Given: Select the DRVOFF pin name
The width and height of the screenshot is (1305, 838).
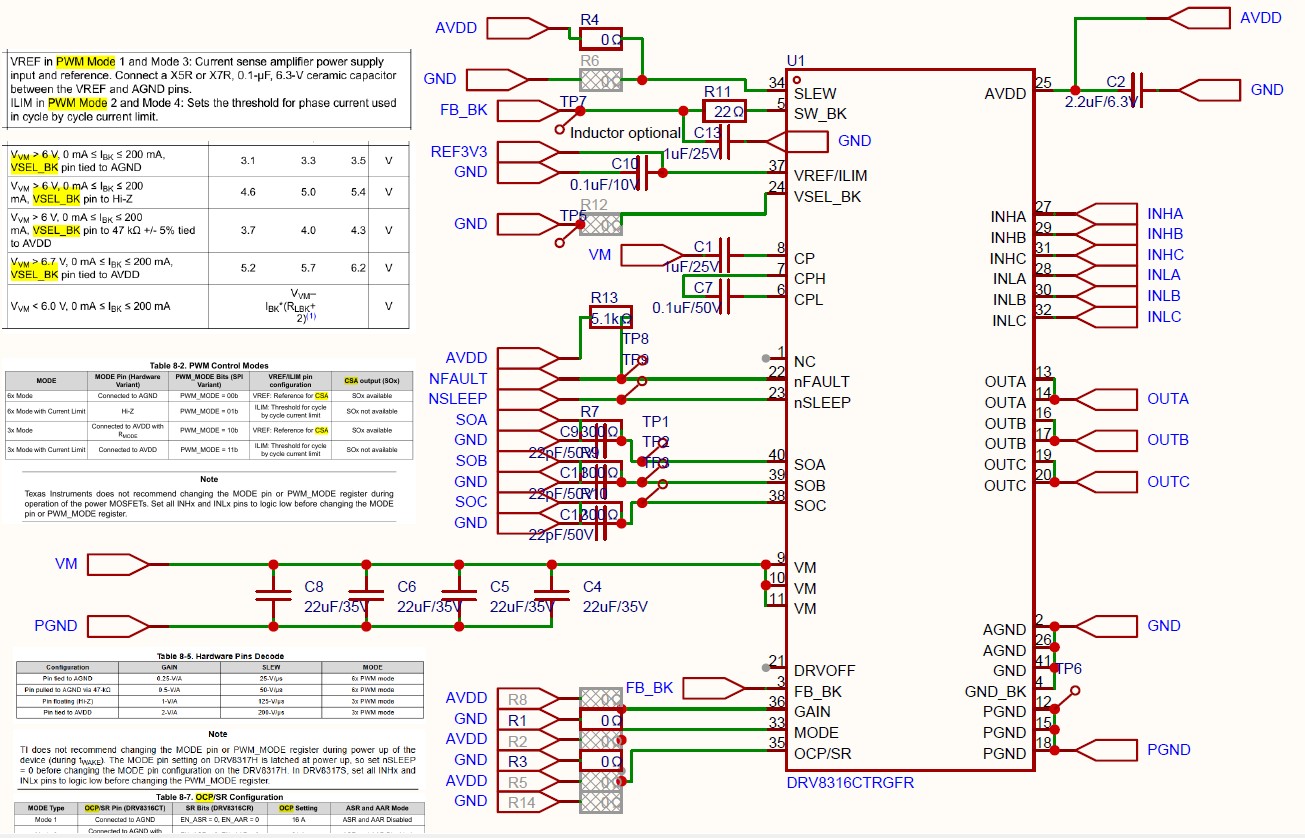Looking at the screenshot, I should (x=824, y=671).
